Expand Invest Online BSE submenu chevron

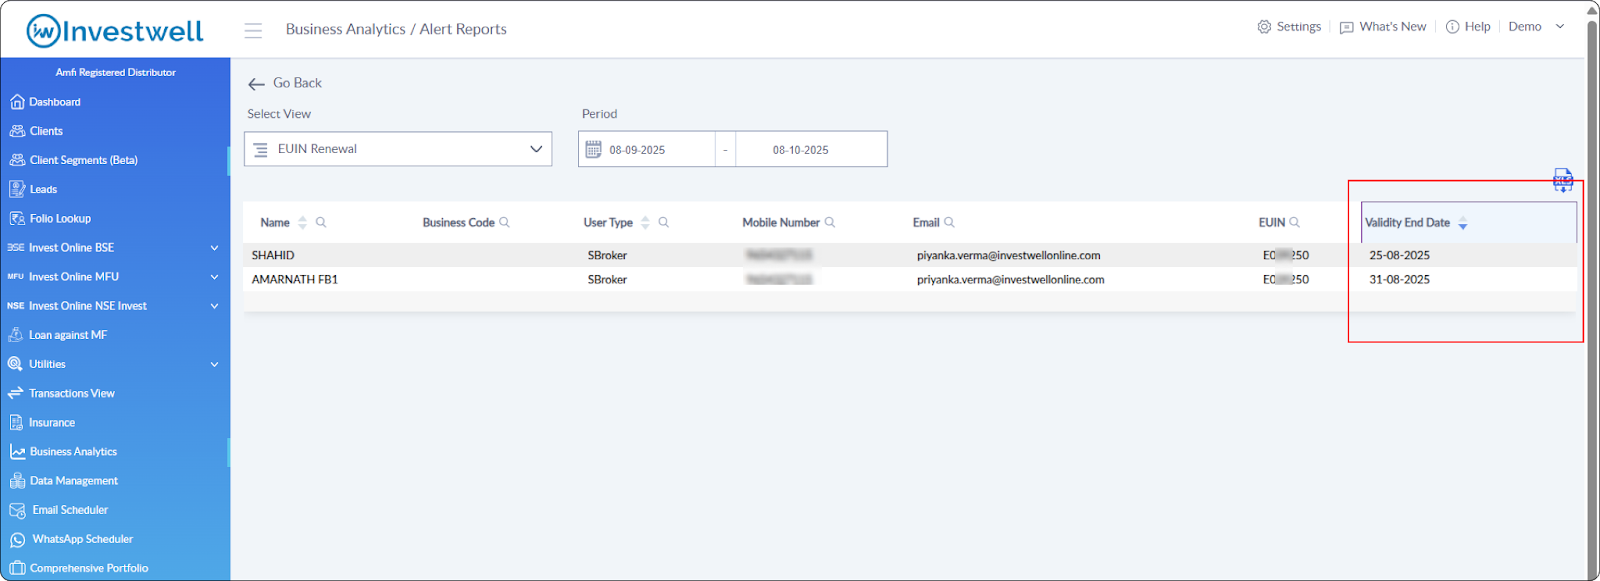tap(214, 248)
